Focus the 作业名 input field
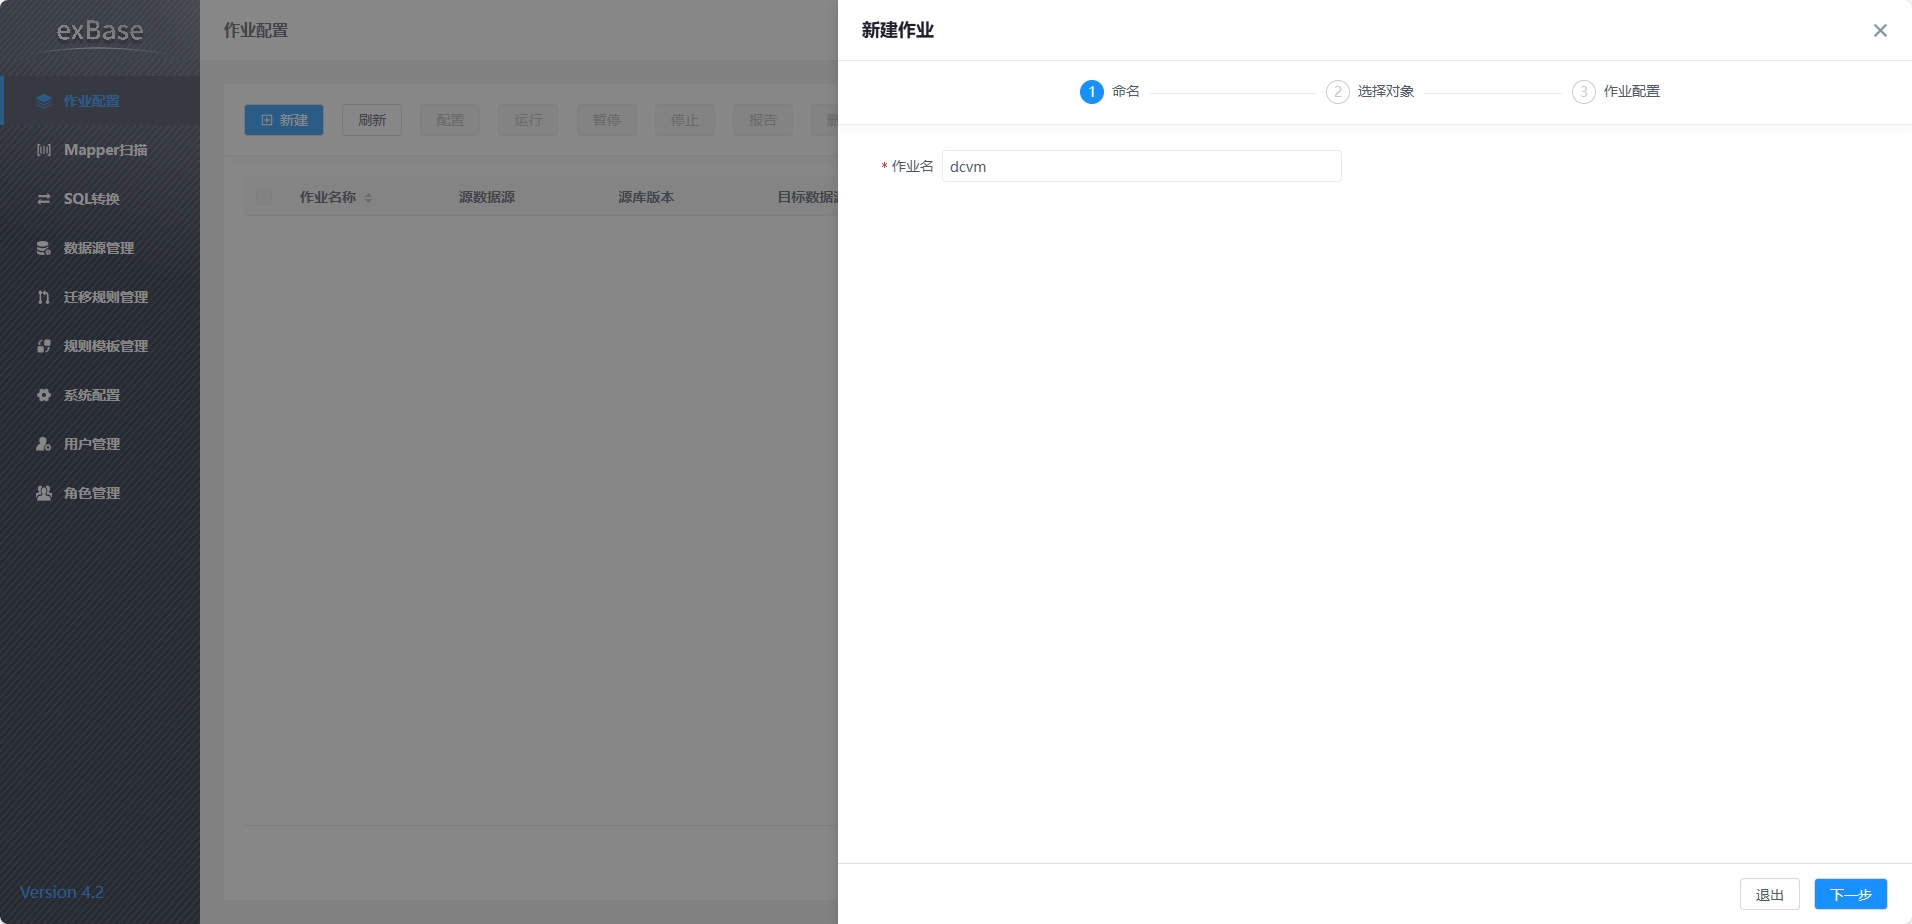The width and height of the screenshot is (1912, 924). (x=1141, y=166)
